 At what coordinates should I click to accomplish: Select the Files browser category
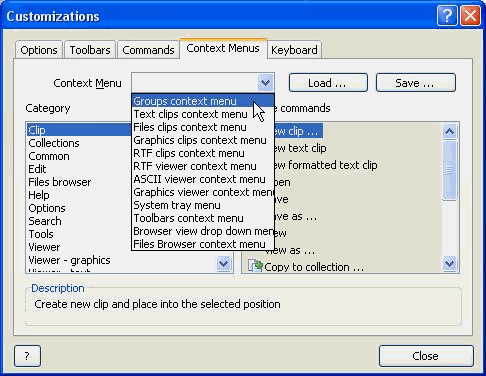(79, 182)
